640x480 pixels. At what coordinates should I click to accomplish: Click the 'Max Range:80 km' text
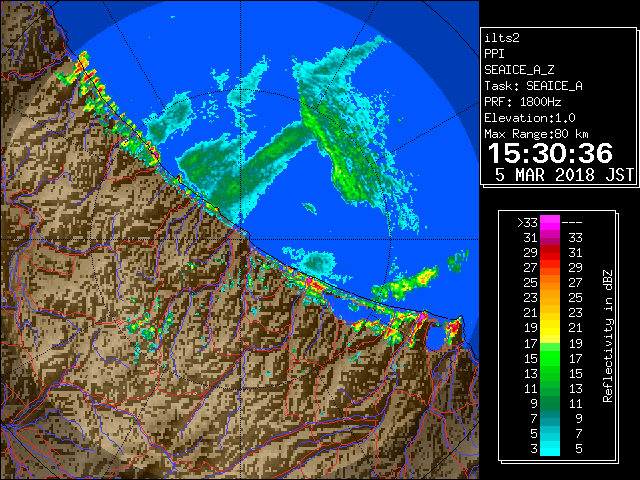(x=536, y=134)
